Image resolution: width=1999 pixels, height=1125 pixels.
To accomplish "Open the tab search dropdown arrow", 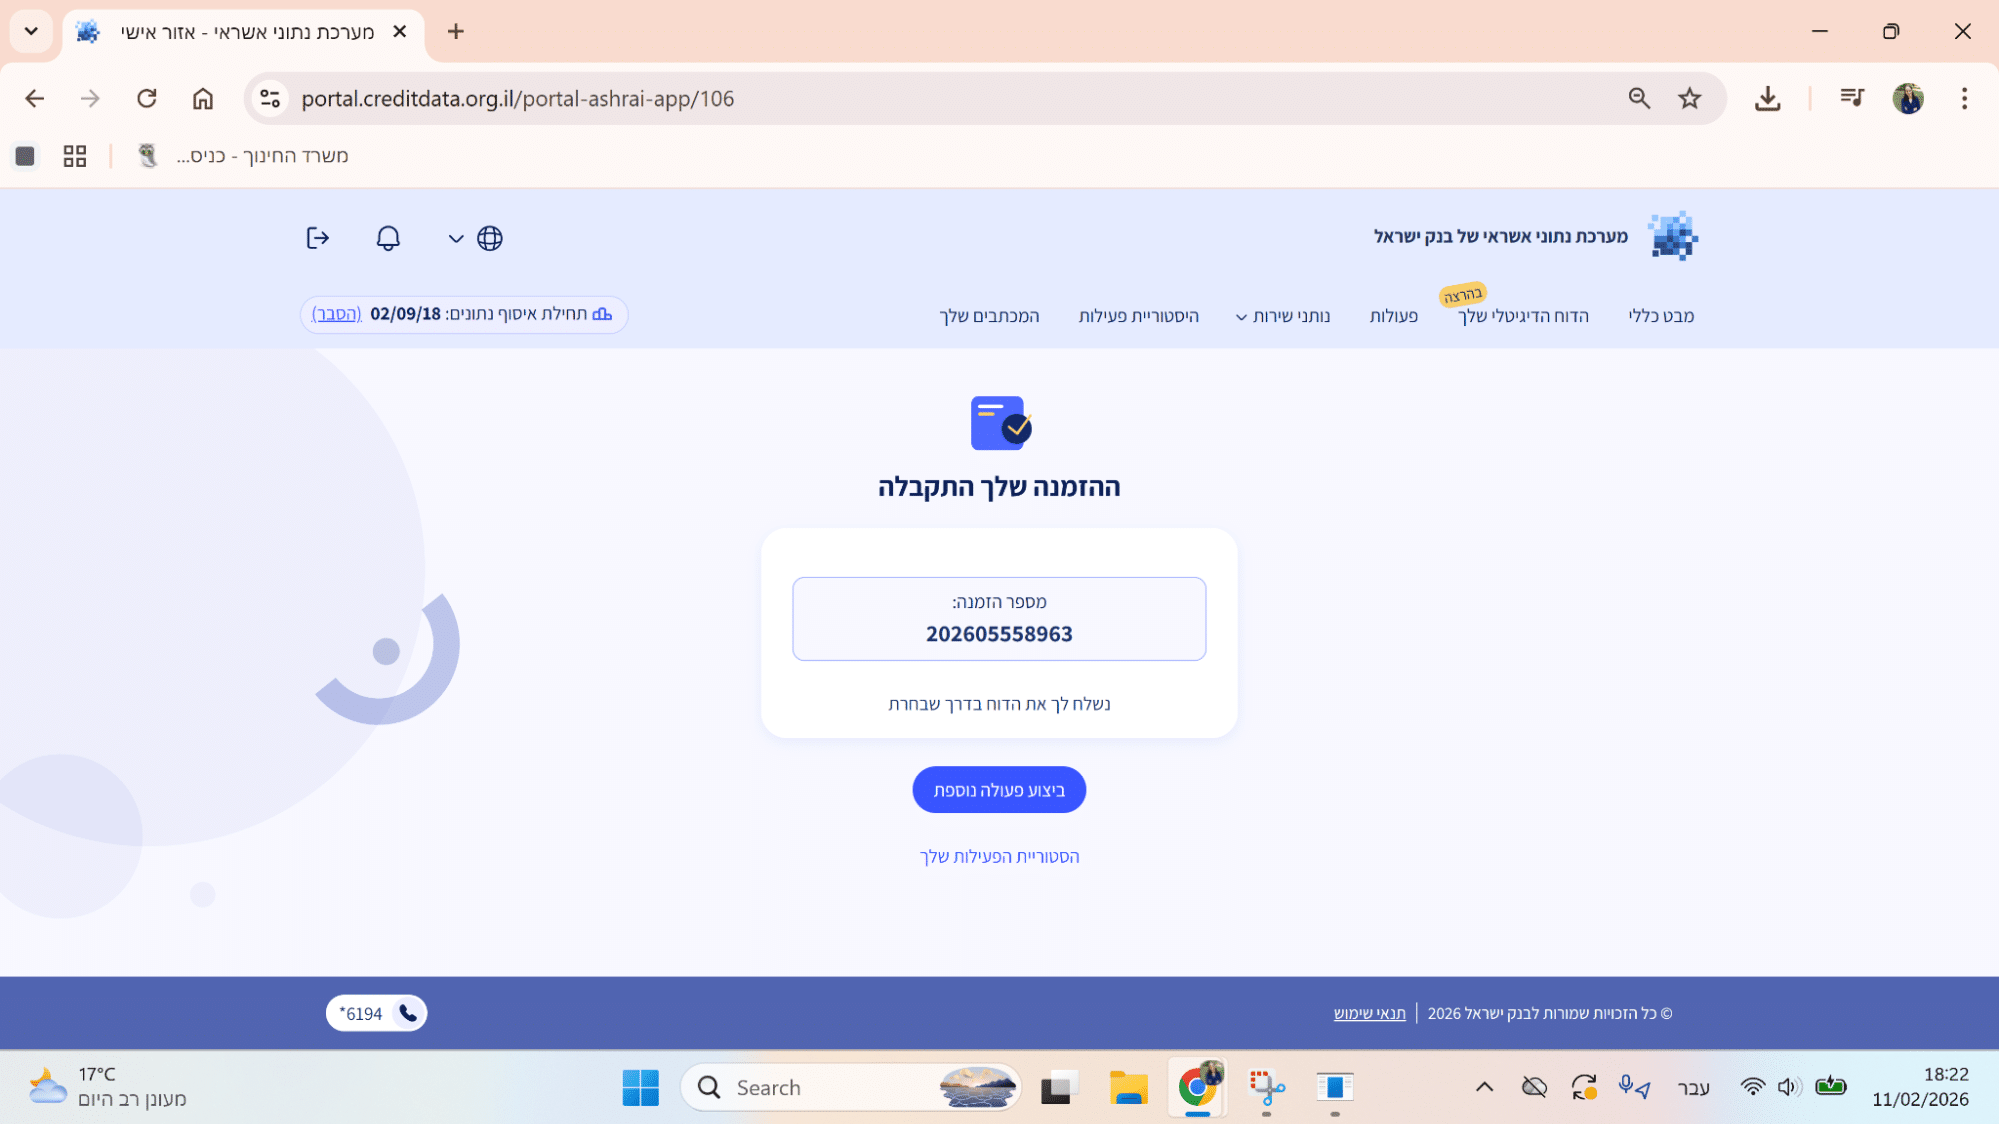I will [x=31, y=31].
